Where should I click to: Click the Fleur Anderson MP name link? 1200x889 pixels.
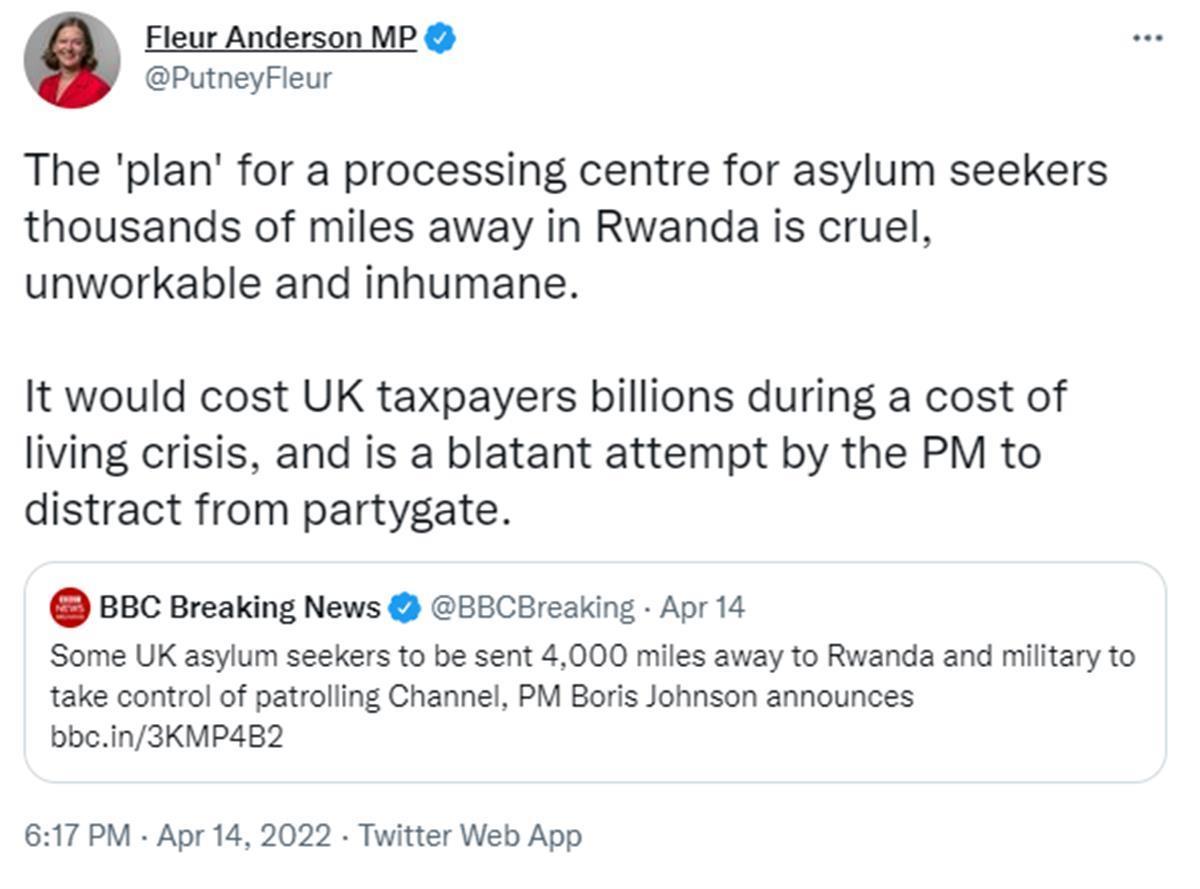coord(282,38)
